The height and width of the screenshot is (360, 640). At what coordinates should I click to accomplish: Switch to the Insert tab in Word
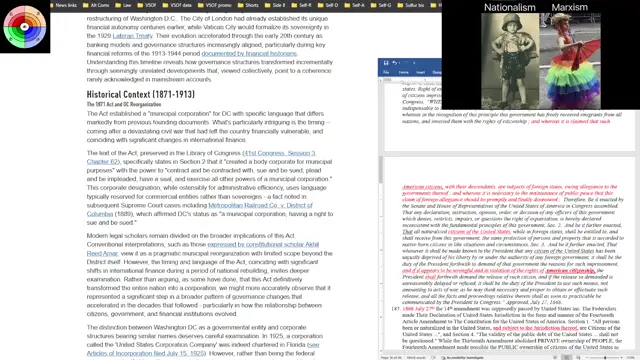click(x=420, y=72)
